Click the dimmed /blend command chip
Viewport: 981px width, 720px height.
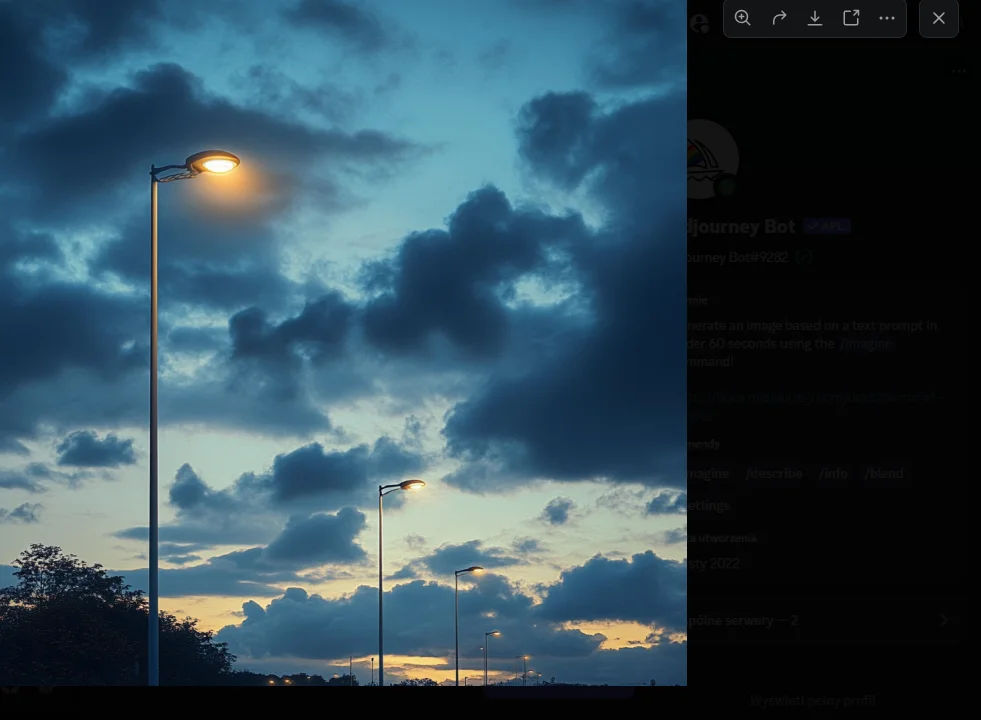coord(883,474)
